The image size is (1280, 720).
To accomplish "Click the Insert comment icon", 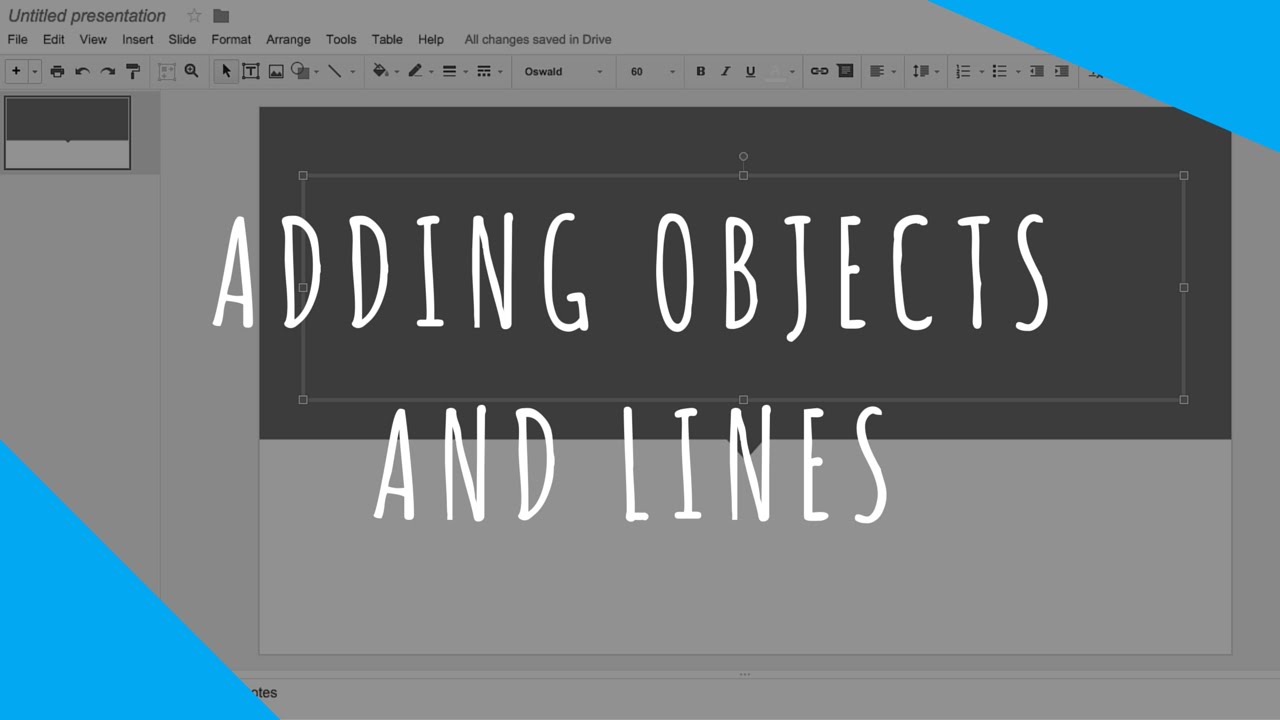I will [x=845, y=71].
